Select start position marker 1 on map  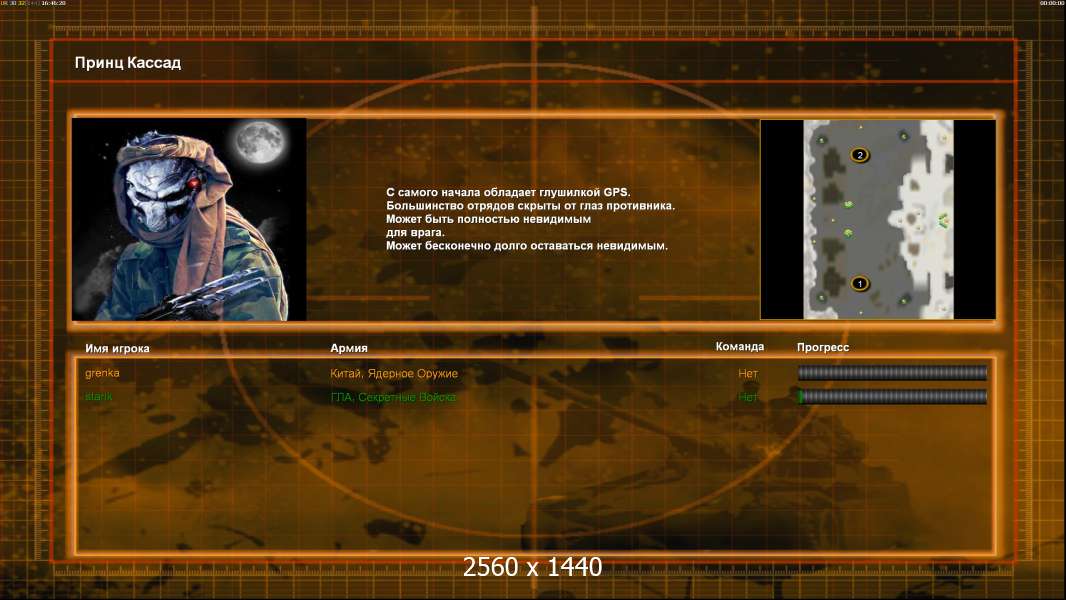[859, 283]
